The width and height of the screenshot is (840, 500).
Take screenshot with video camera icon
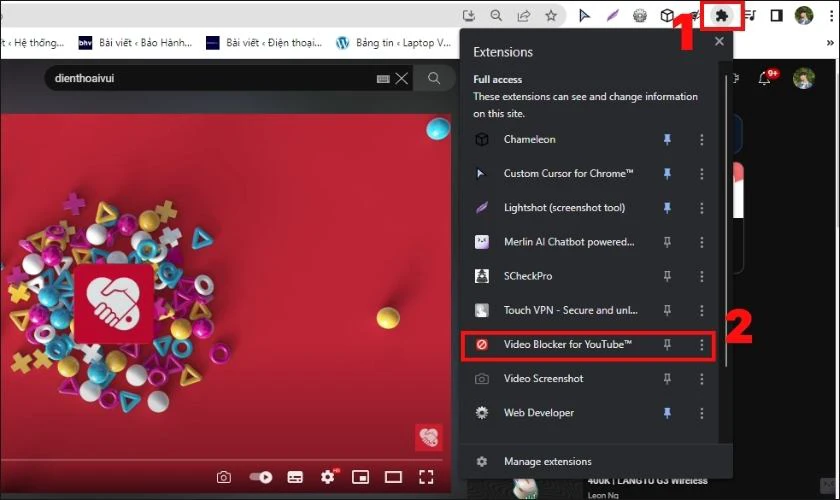(x=225, y=477)
